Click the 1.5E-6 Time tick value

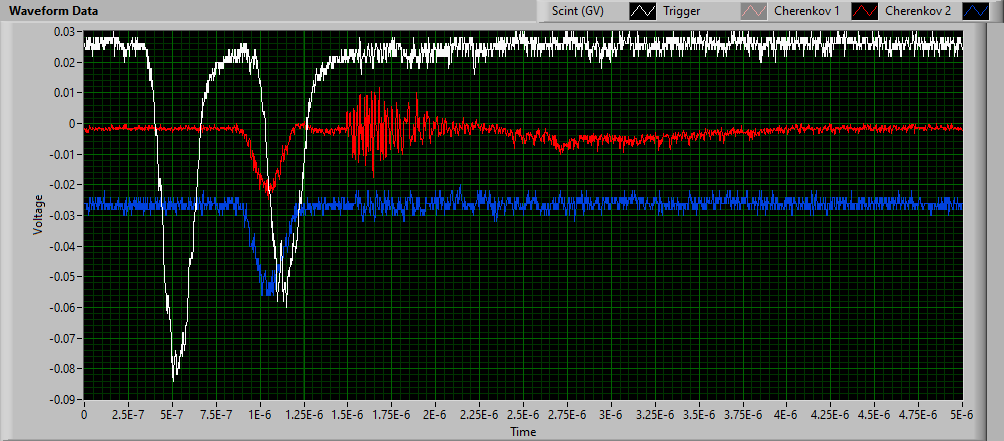[348, 413]
